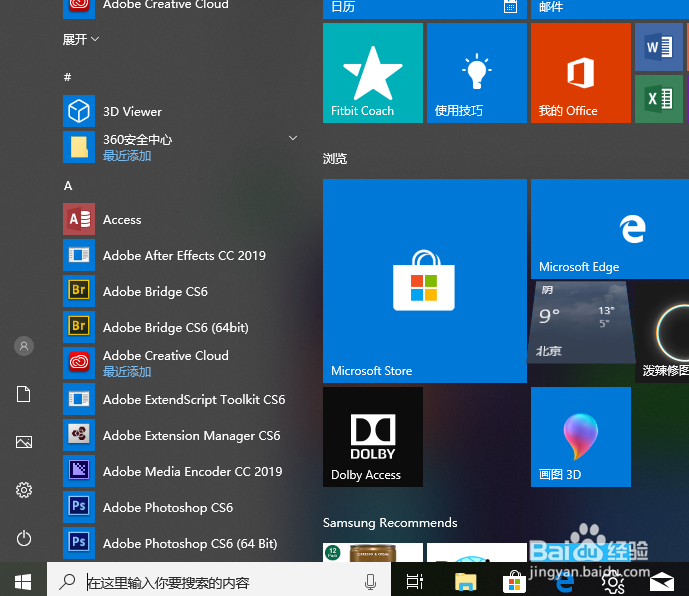Click the search magnifier icon
689x596 pixels.
click(x=67, y=582)
